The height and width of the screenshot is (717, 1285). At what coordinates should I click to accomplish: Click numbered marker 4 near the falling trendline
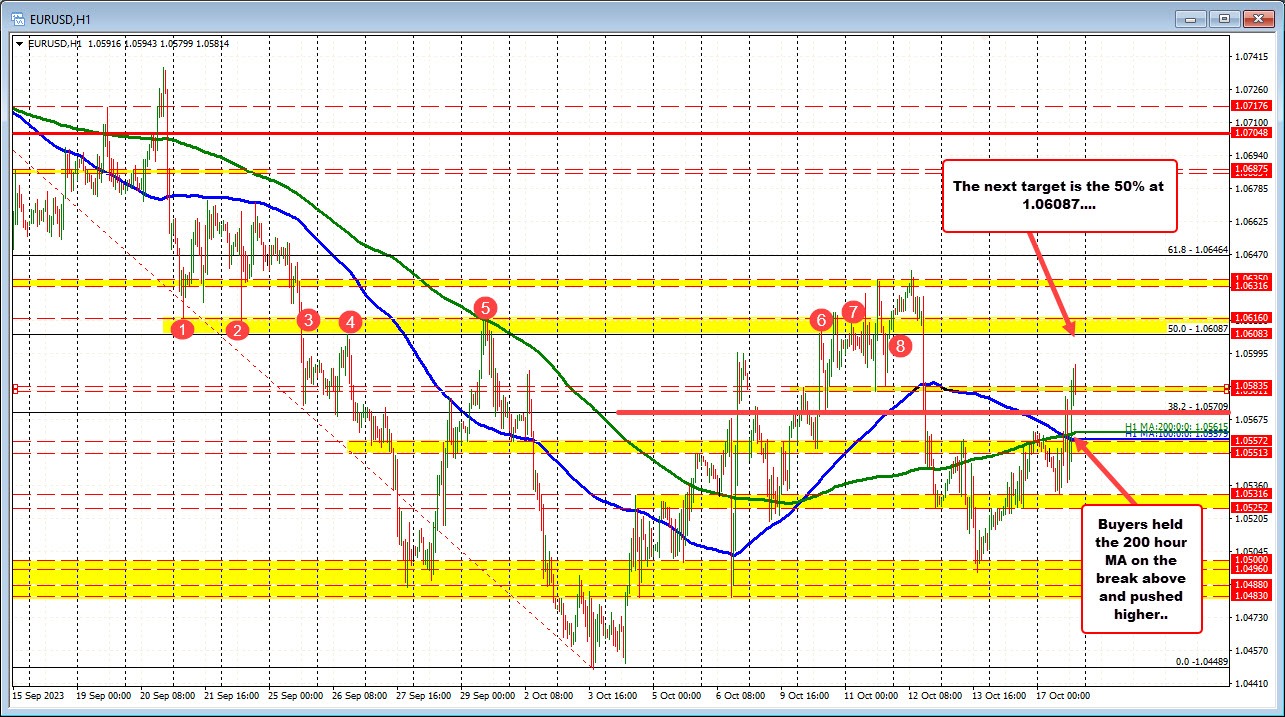coord(349,322)
